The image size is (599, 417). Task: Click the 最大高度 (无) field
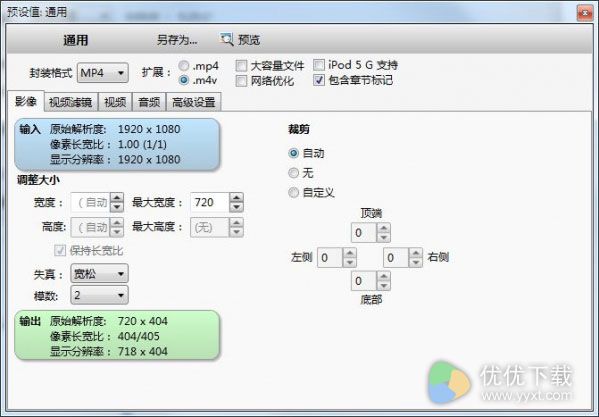[210, 228]
